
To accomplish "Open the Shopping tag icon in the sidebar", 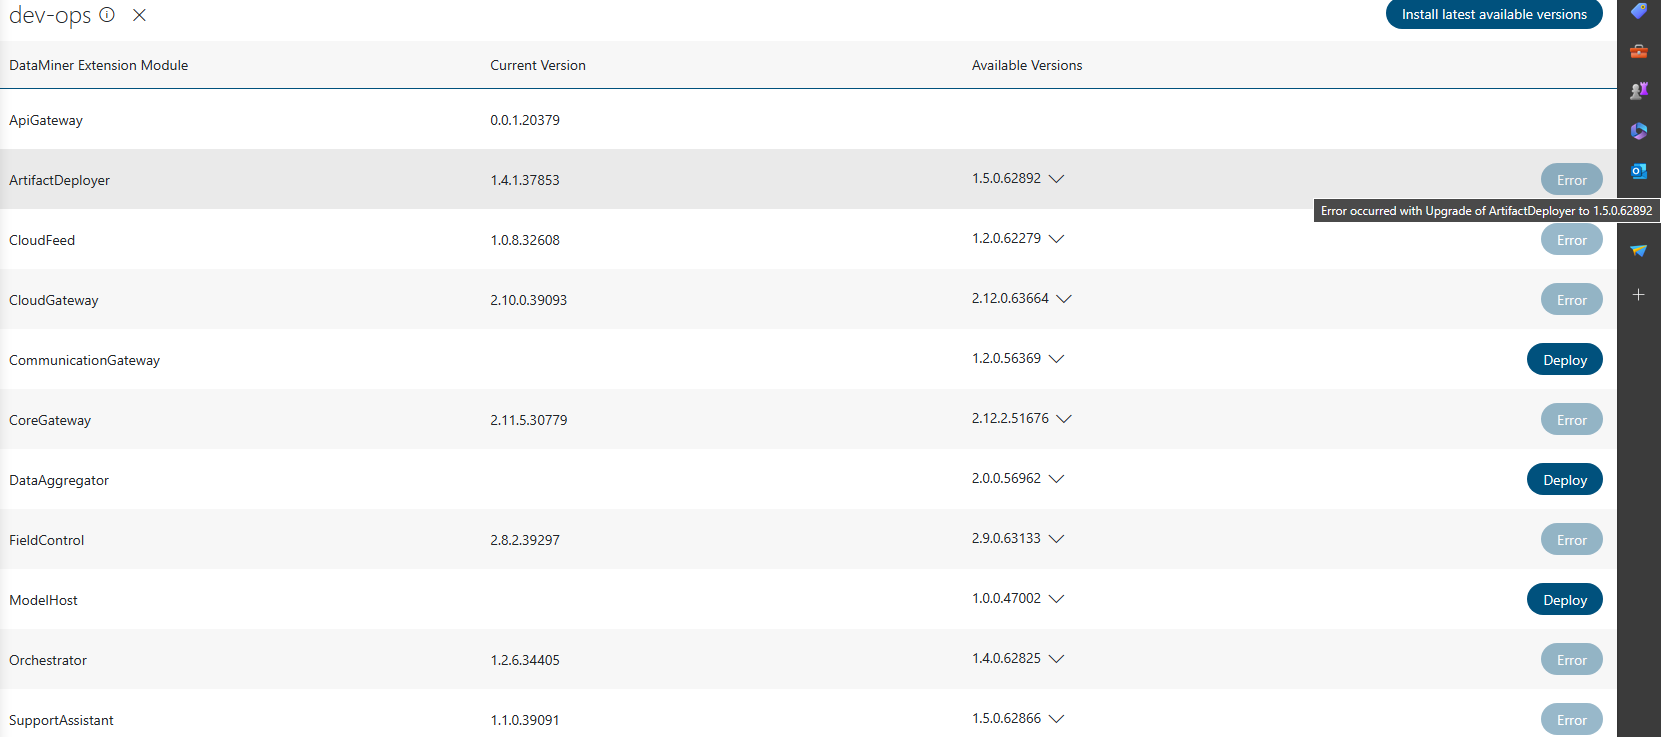I will click(x=1638, y=11).
